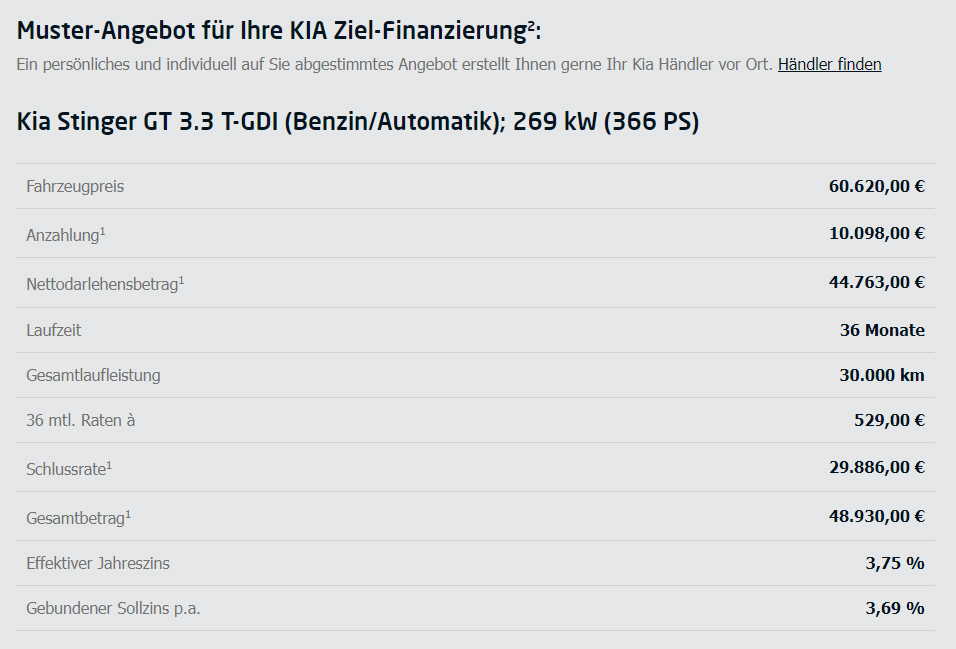Viewport: 956px width, 649px height.
Task: Open the "Händler finden" link
Action: pos(829,65)
